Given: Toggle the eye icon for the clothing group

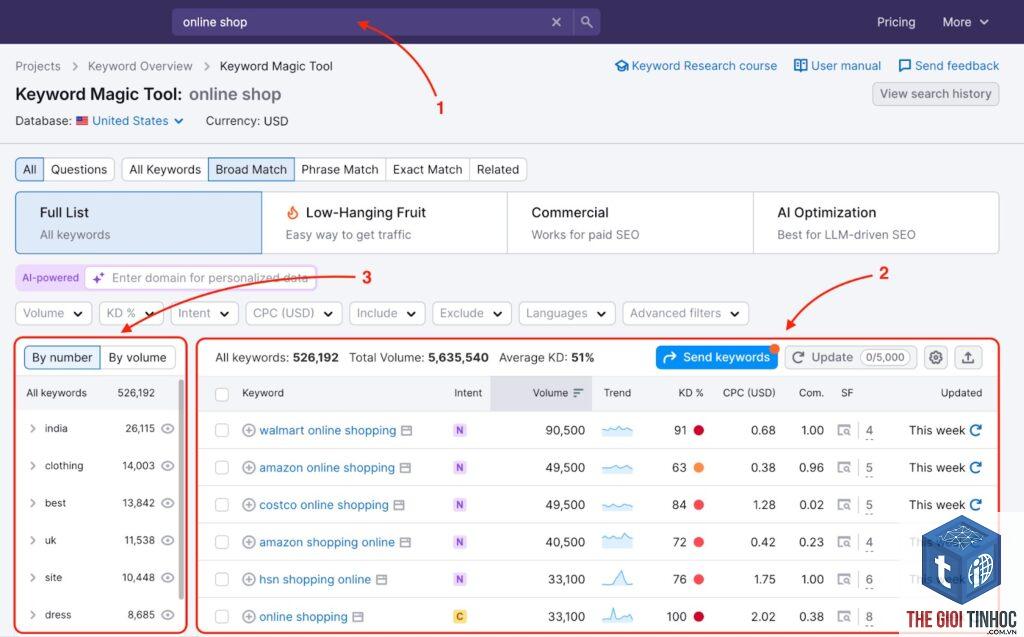Looking at the screenshot, I should click(x=168, y=466).
